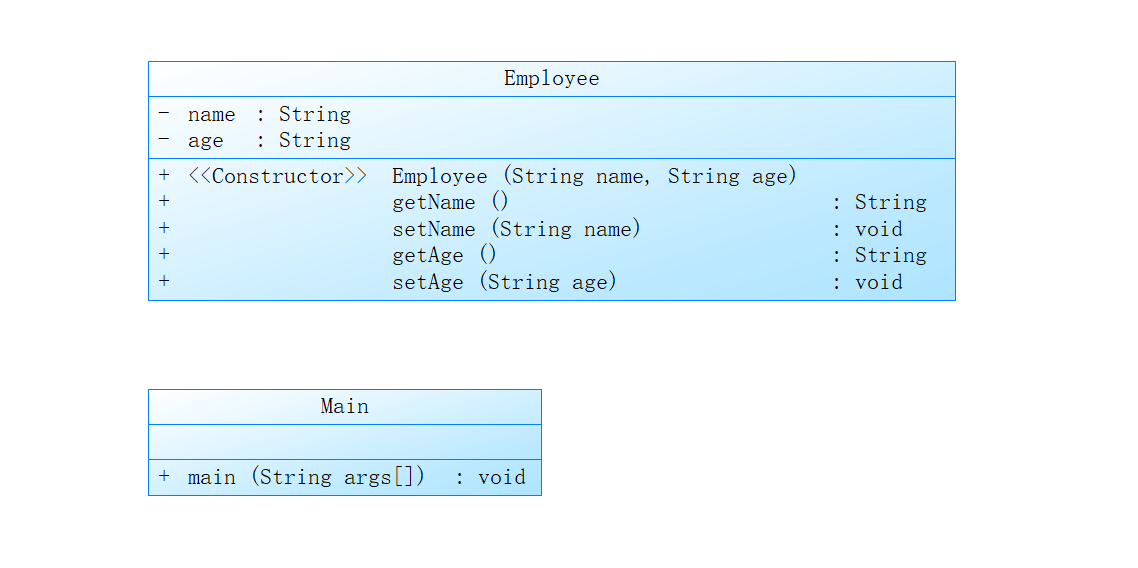Select the Main class title

pyautogui.click(x=344, y=407)
